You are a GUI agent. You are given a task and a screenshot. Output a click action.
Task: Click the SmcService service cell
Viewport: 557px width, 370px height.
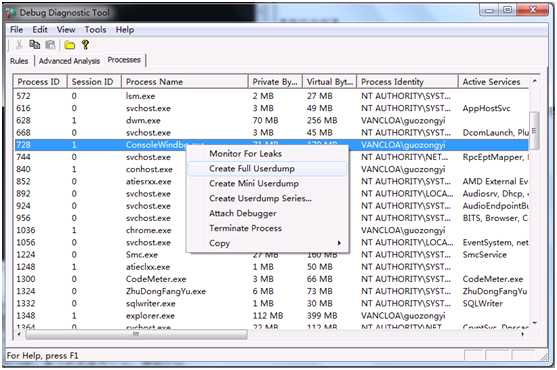[485, 255]
